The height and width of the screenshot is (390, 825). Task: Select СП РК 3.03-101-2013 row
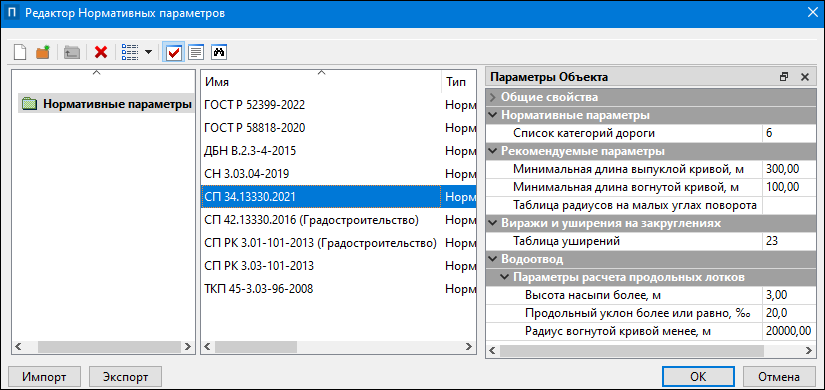coord(339,266)
